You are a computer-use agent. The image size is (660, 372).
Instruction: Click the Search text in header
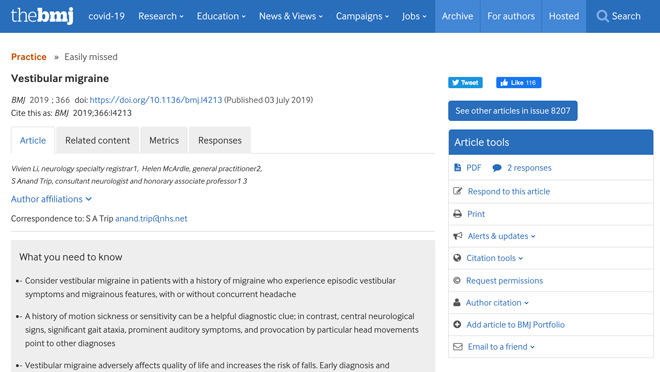click(x=626, y=16)
